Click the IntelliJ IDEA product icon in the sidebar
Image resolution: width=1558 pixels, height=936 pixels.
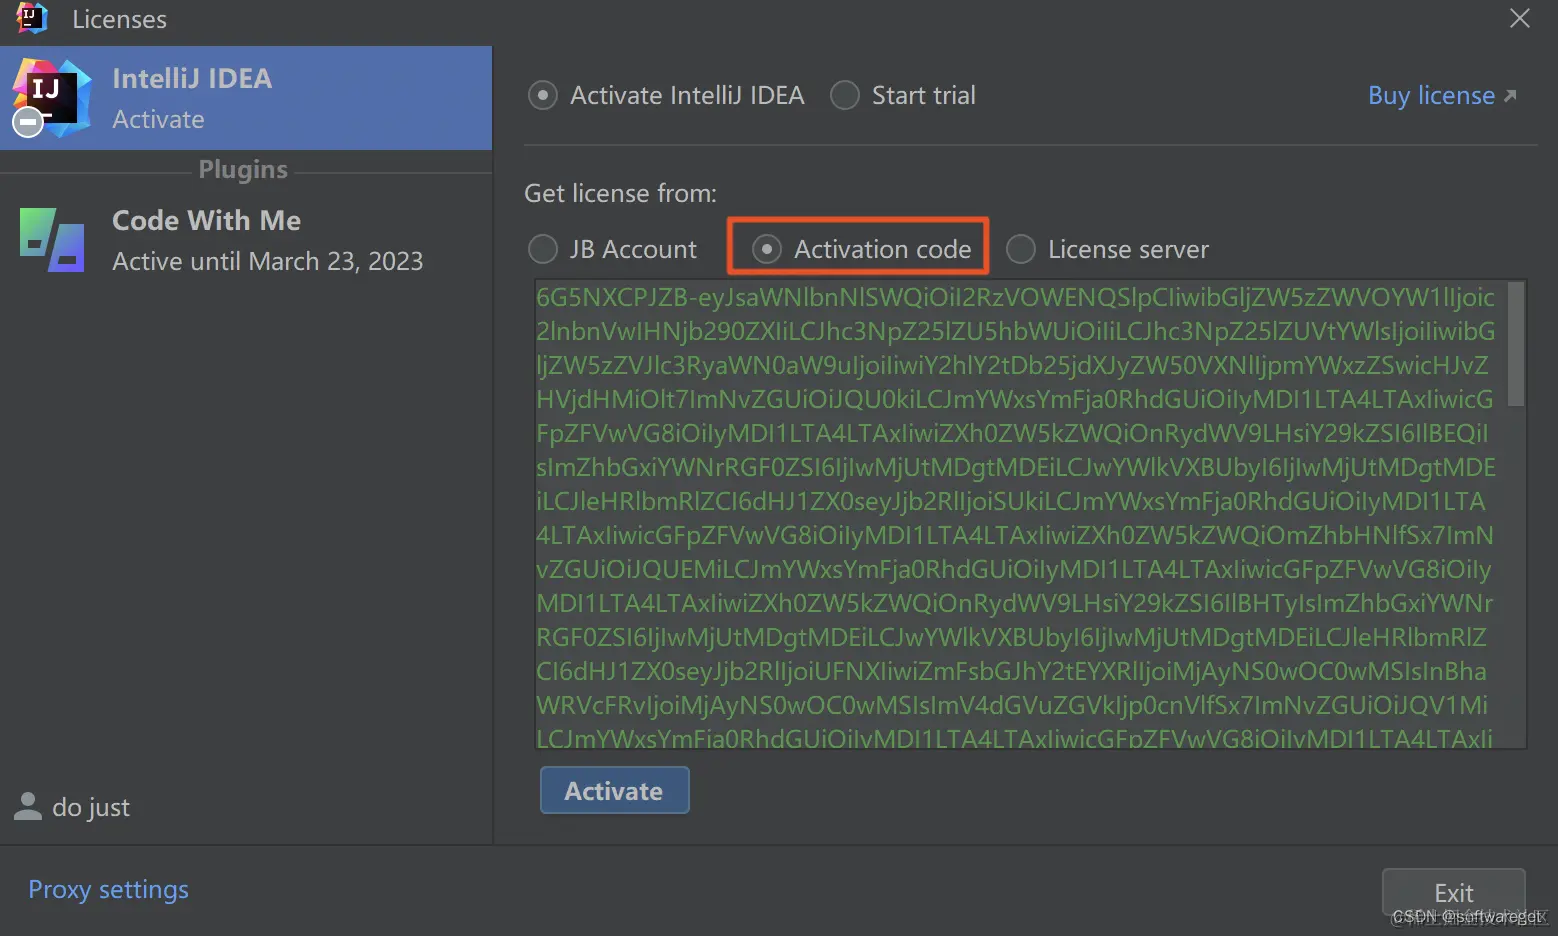[50, 98]
